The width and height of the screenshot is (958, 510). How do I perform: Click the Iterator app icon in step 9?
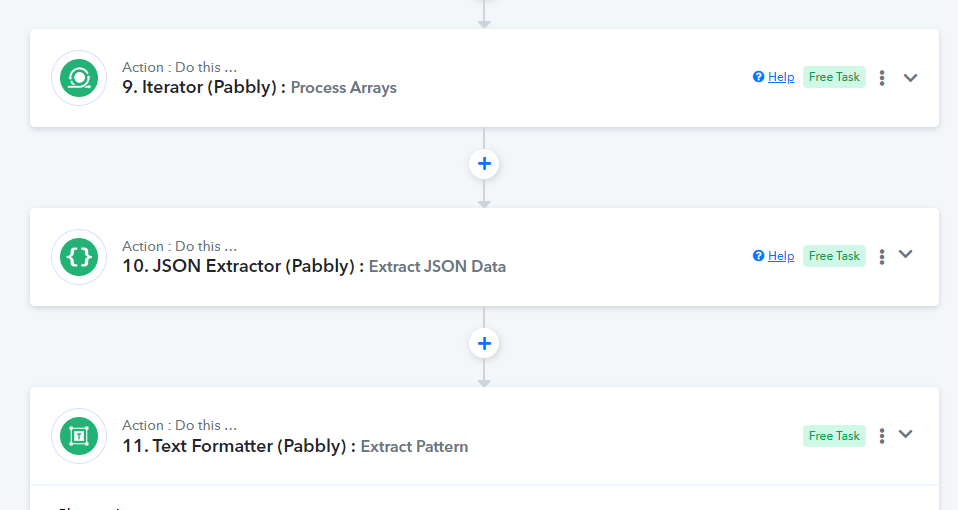coord(79,78)
